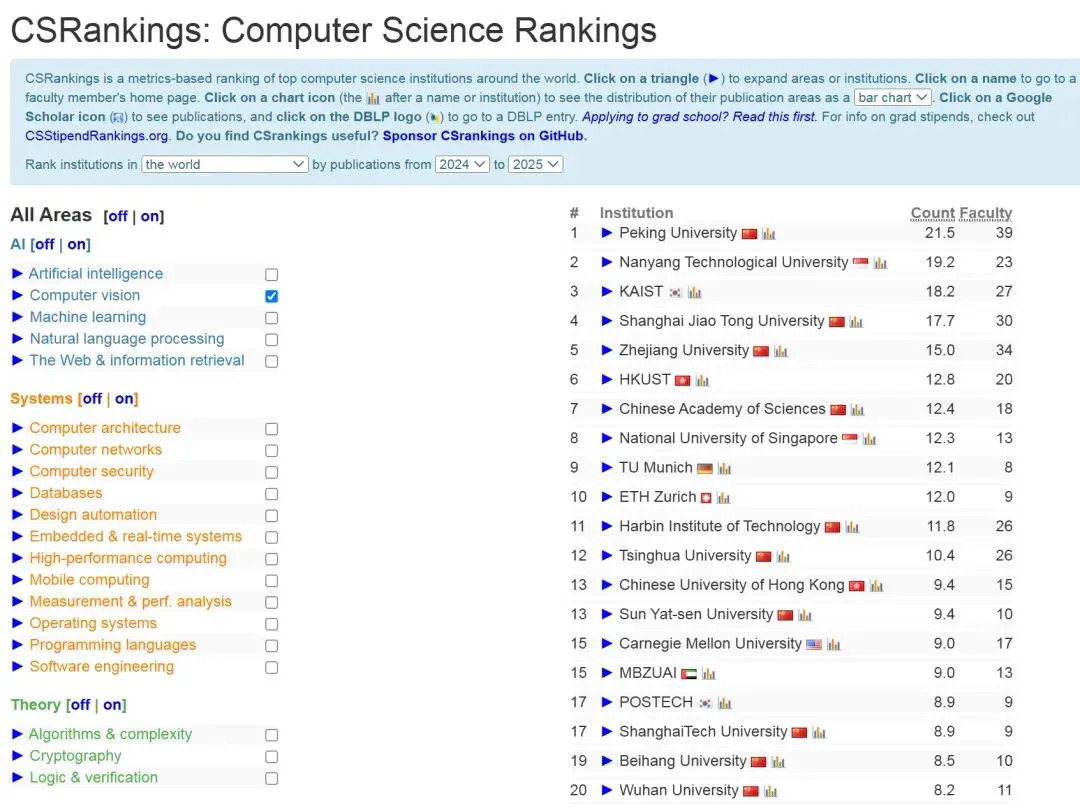1080x808 pixels.
Task: Turn off all AI areas
Action: pos(44,244)
